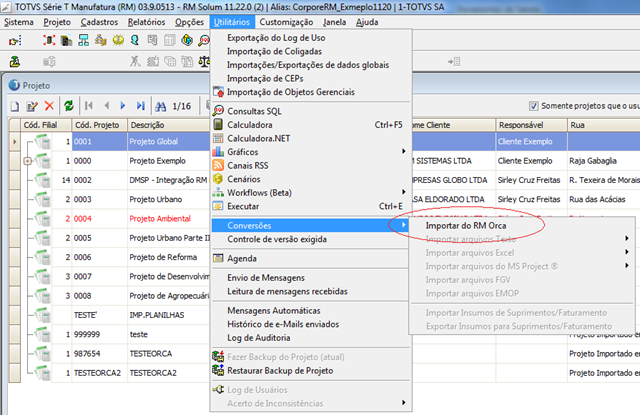The image size is (640, 415).
Task: Click the balance scales toolbar icon
Action: coord(204,62)
